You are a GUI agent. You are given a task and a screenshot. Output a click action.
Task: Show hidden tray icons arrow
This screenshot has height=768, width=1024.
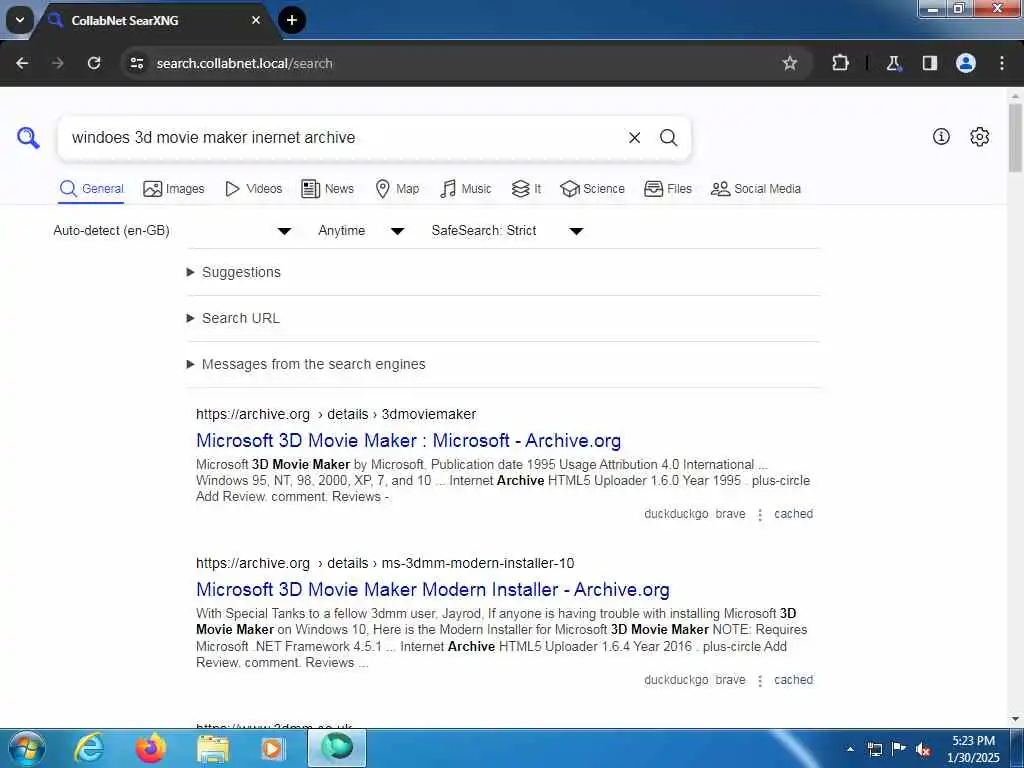[x=850, y=749]
